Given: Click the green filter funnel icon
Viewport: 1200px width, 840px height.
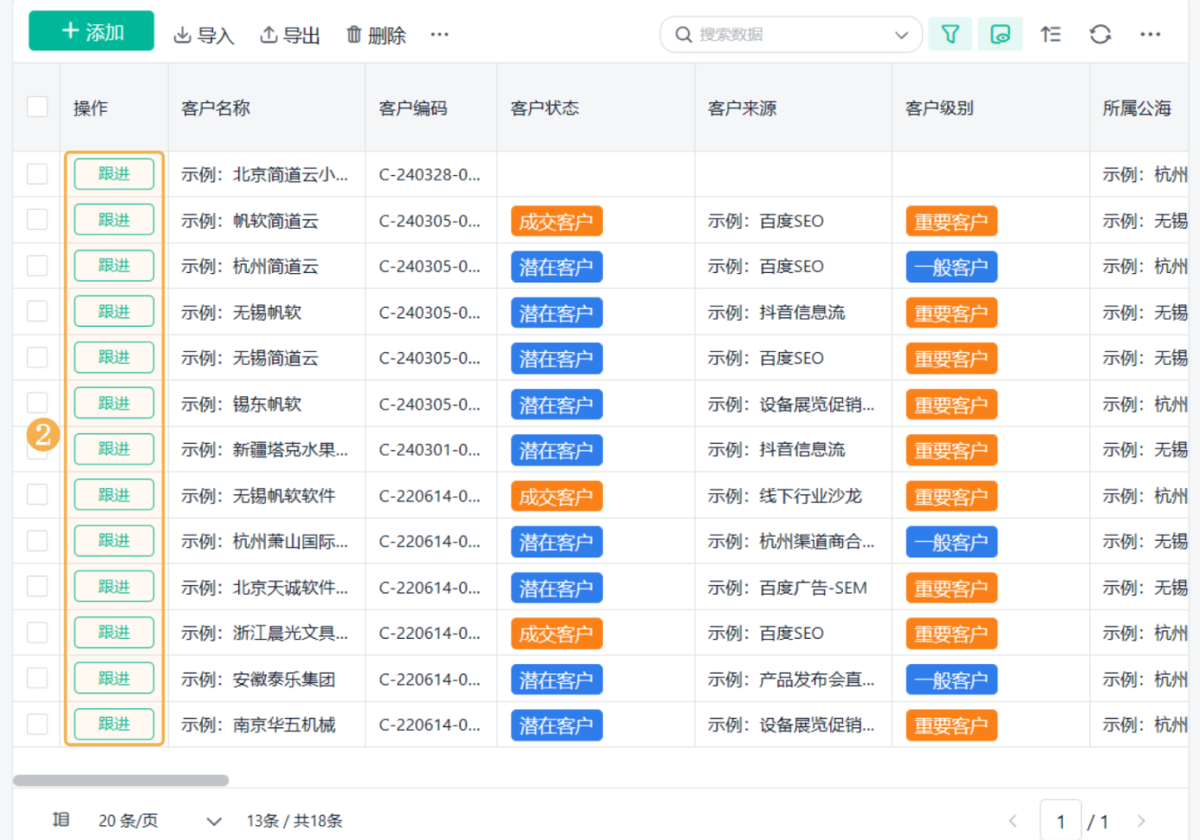Looking at the screenshot, I should click(950, 34).
